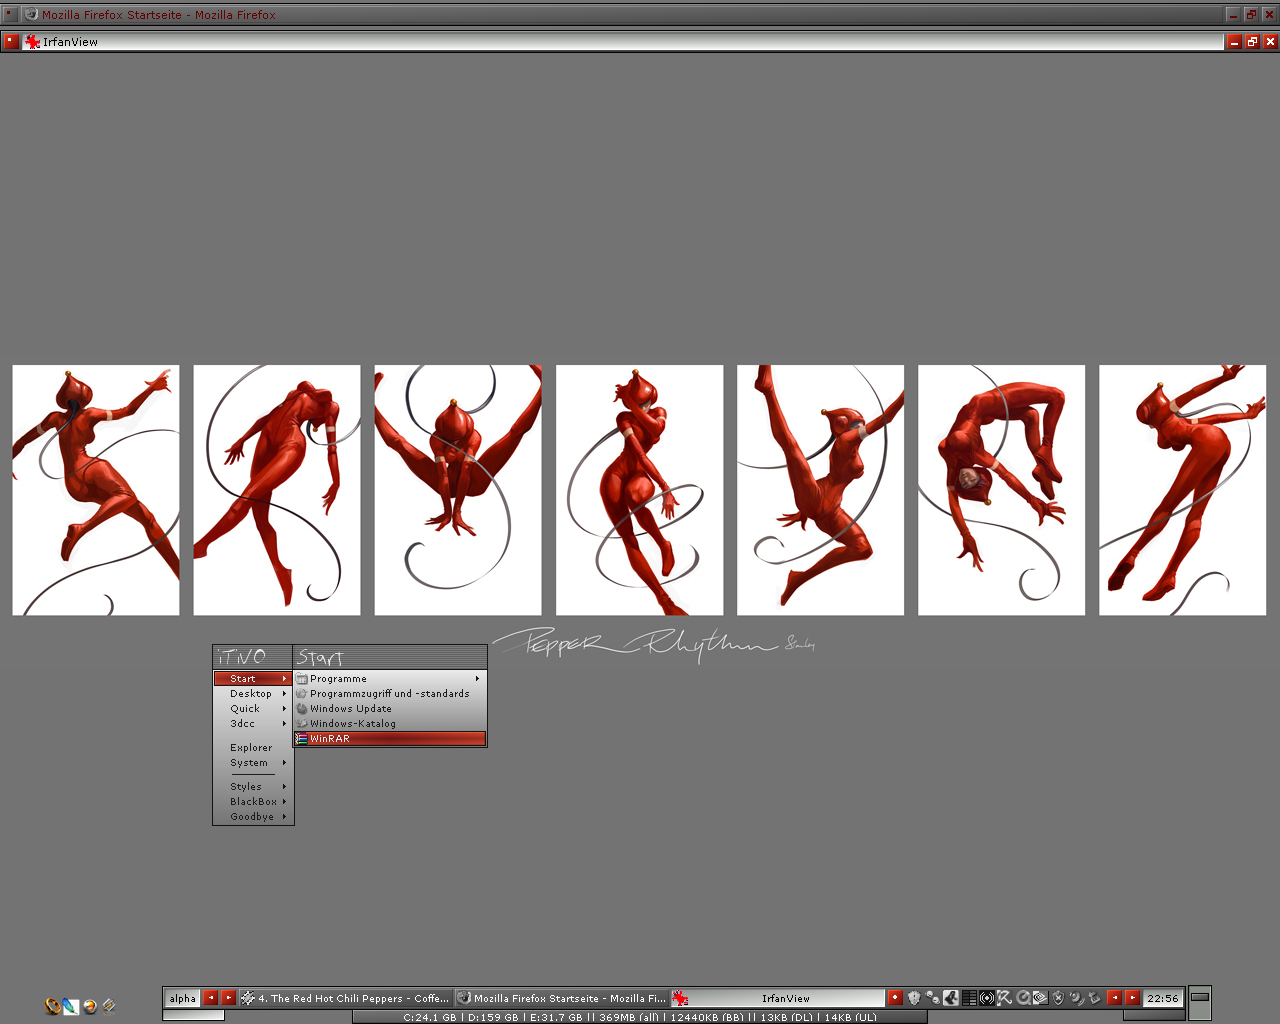
Task: Click the NVIDIA tray icon
Action: click(x=1040, y=998)
